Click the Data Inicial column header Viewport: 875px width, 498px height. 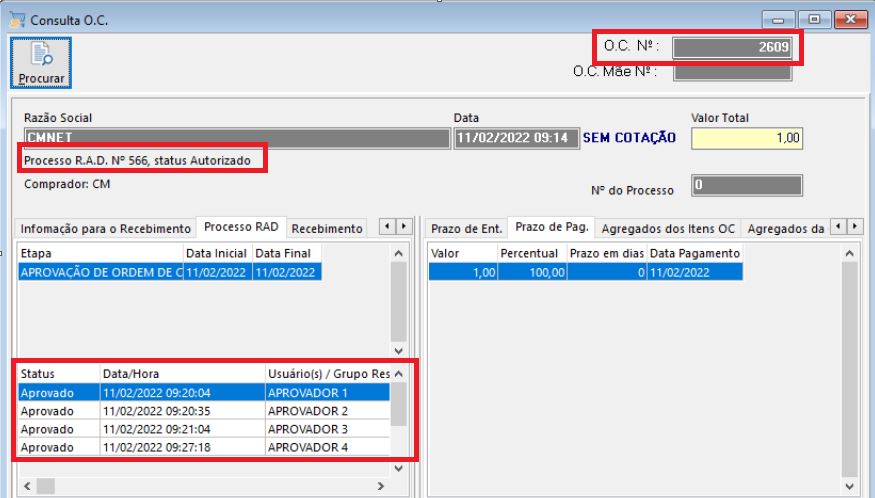pyautogui.click(x=218, y=253)
